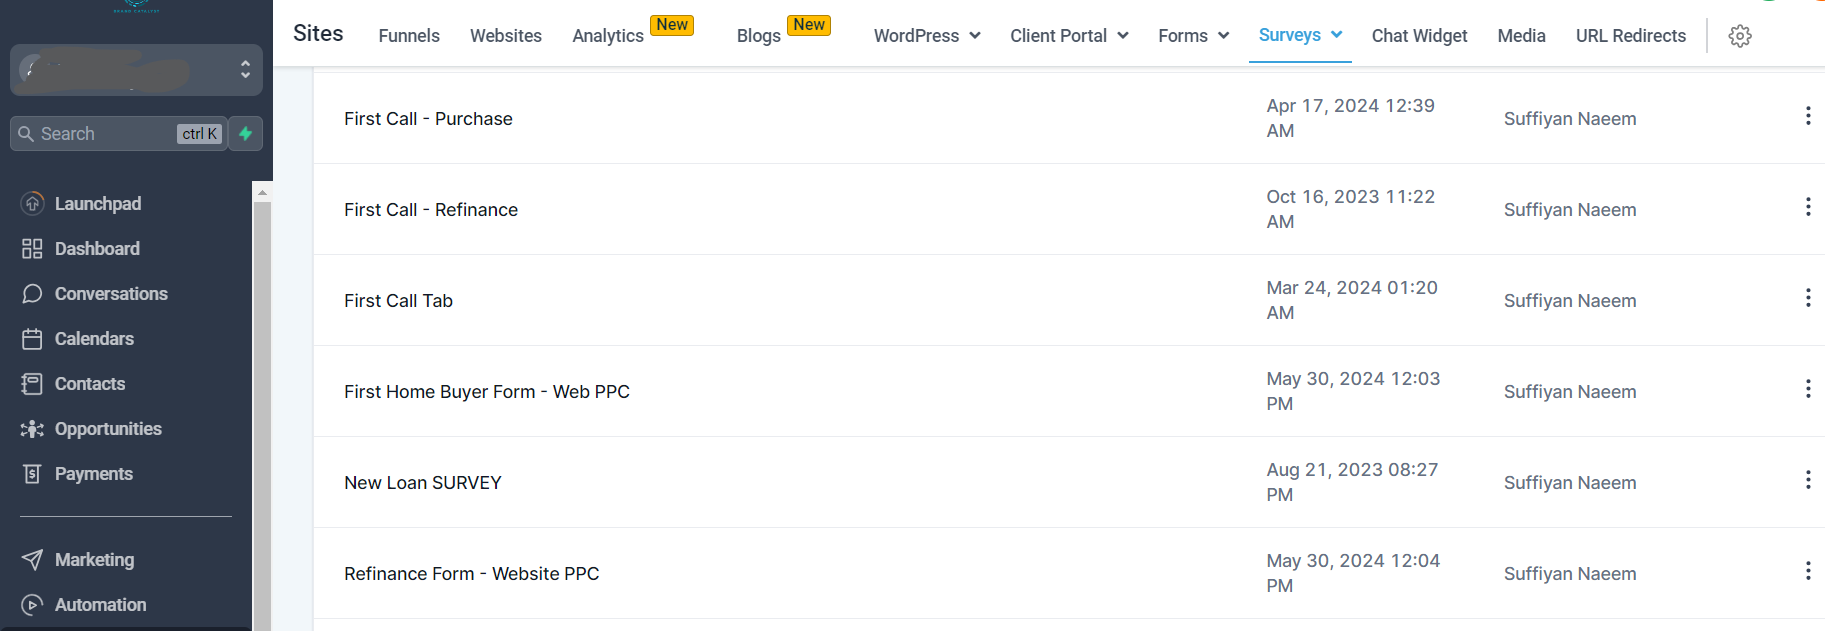Open Marketing from sidebar
Viewport: 1825px width, 631px height.
point(94,560)
